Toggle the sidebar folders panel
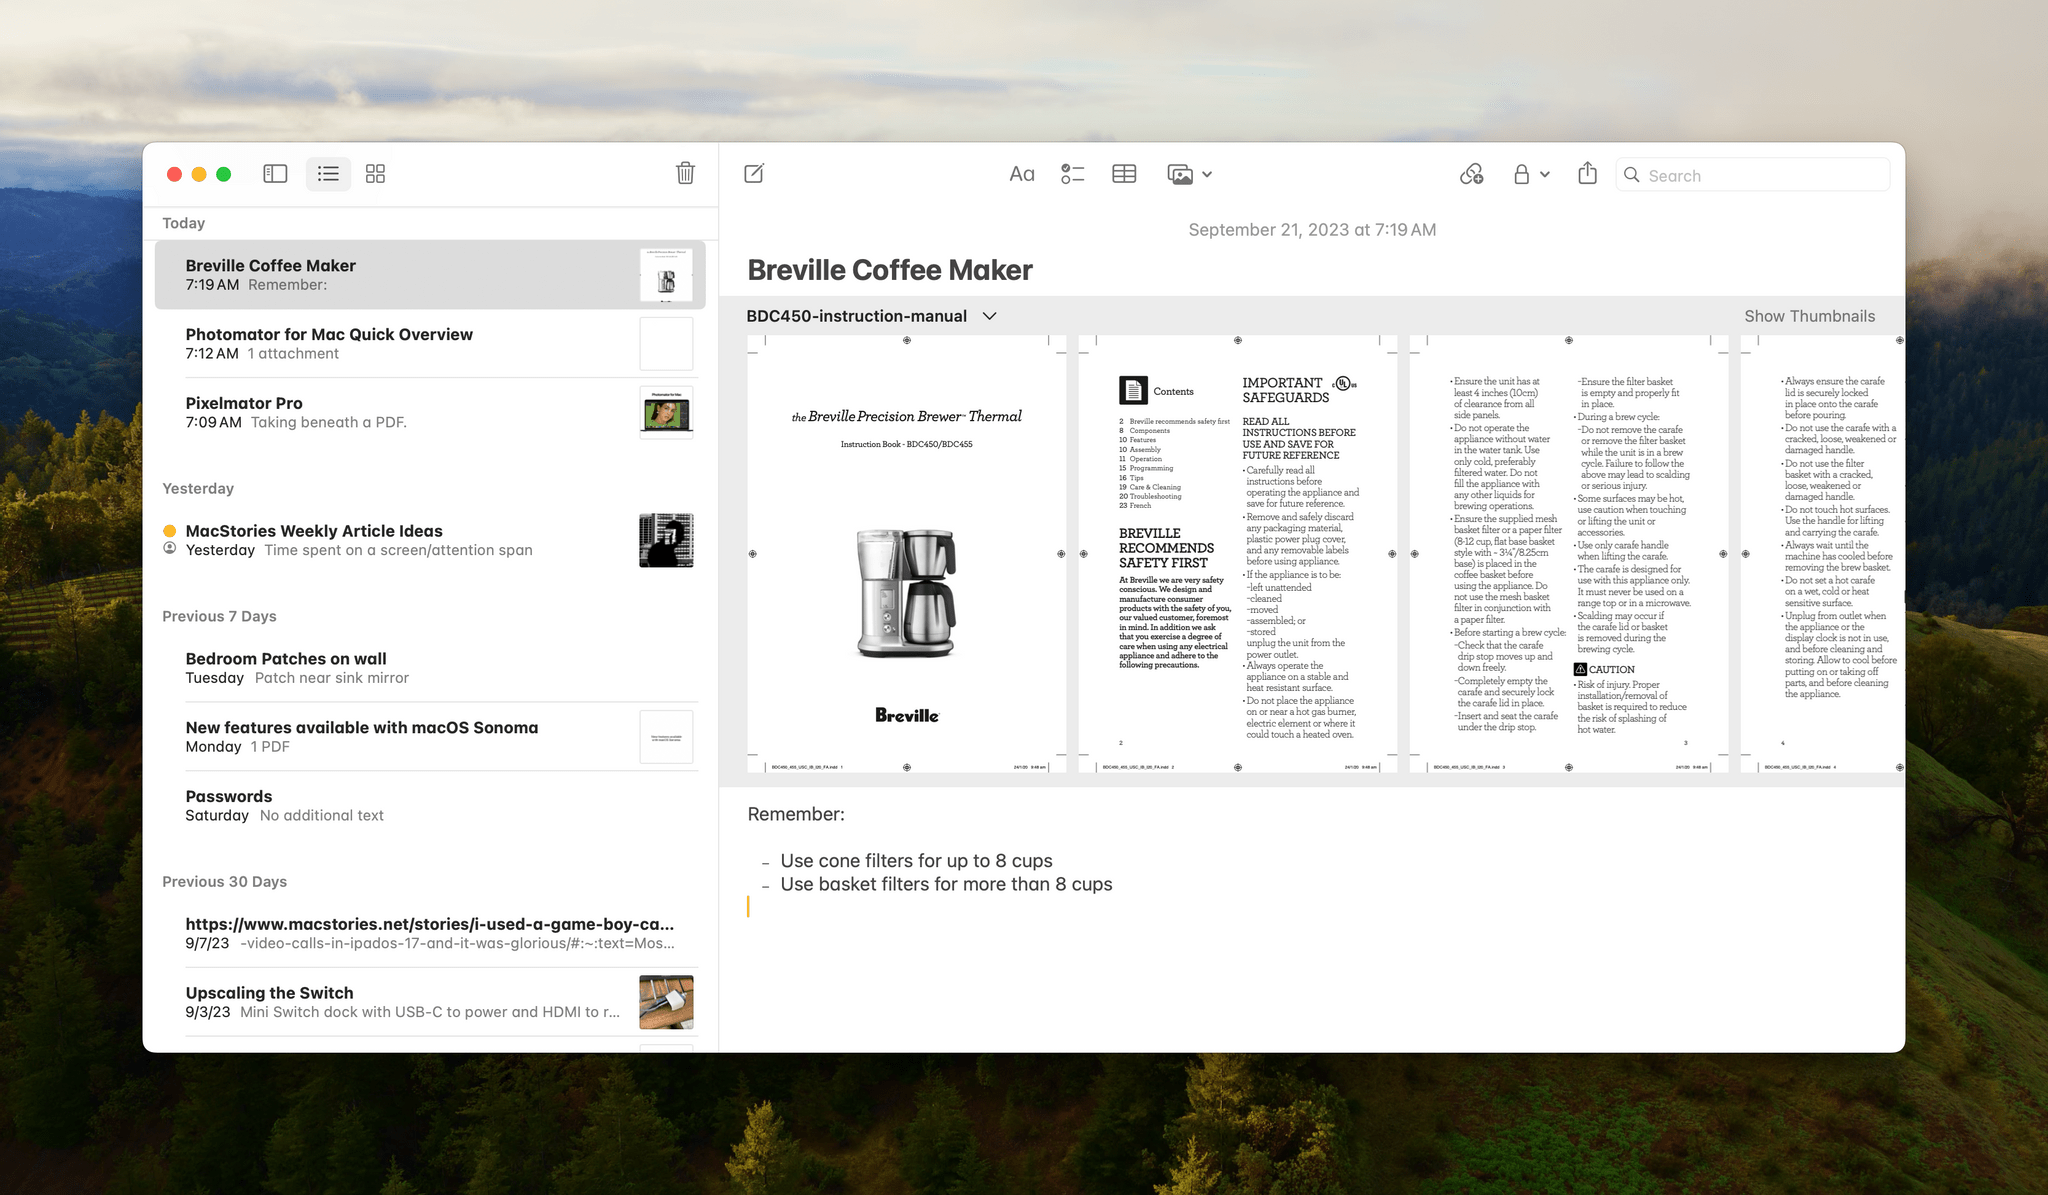The image size is (2048, 1195). 275,174
